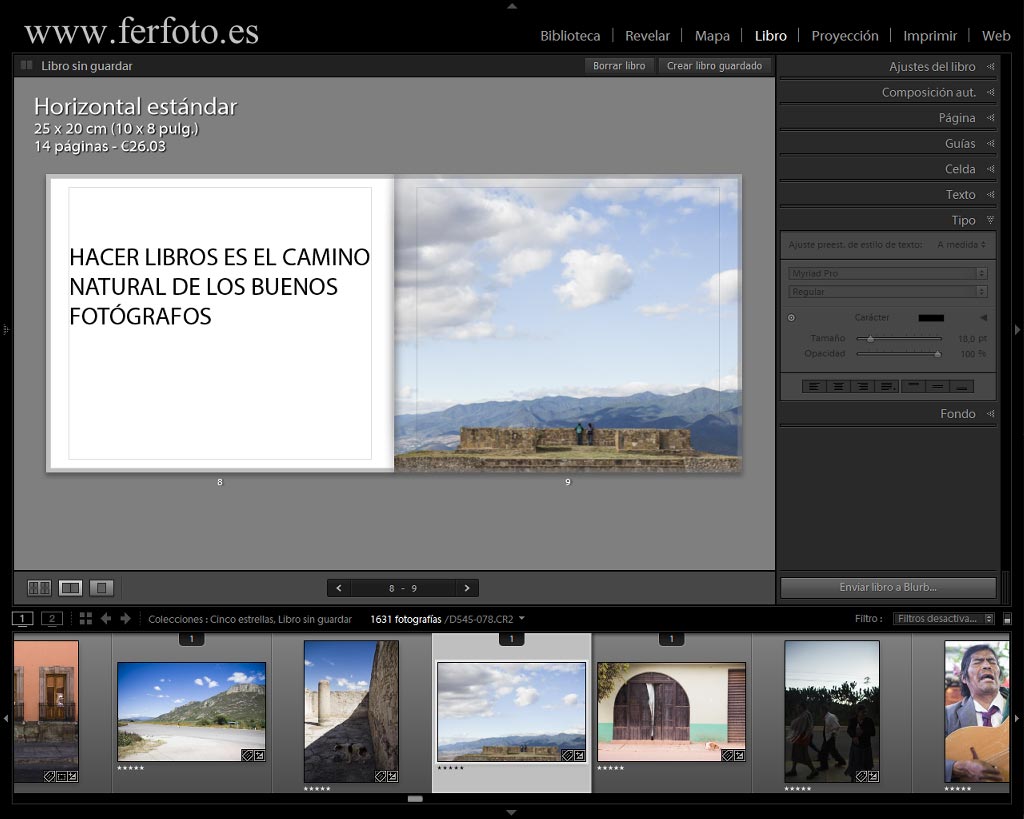Screen dimensions: 1024x819
Task: Go to next spread
Action: tap(466, 588)
